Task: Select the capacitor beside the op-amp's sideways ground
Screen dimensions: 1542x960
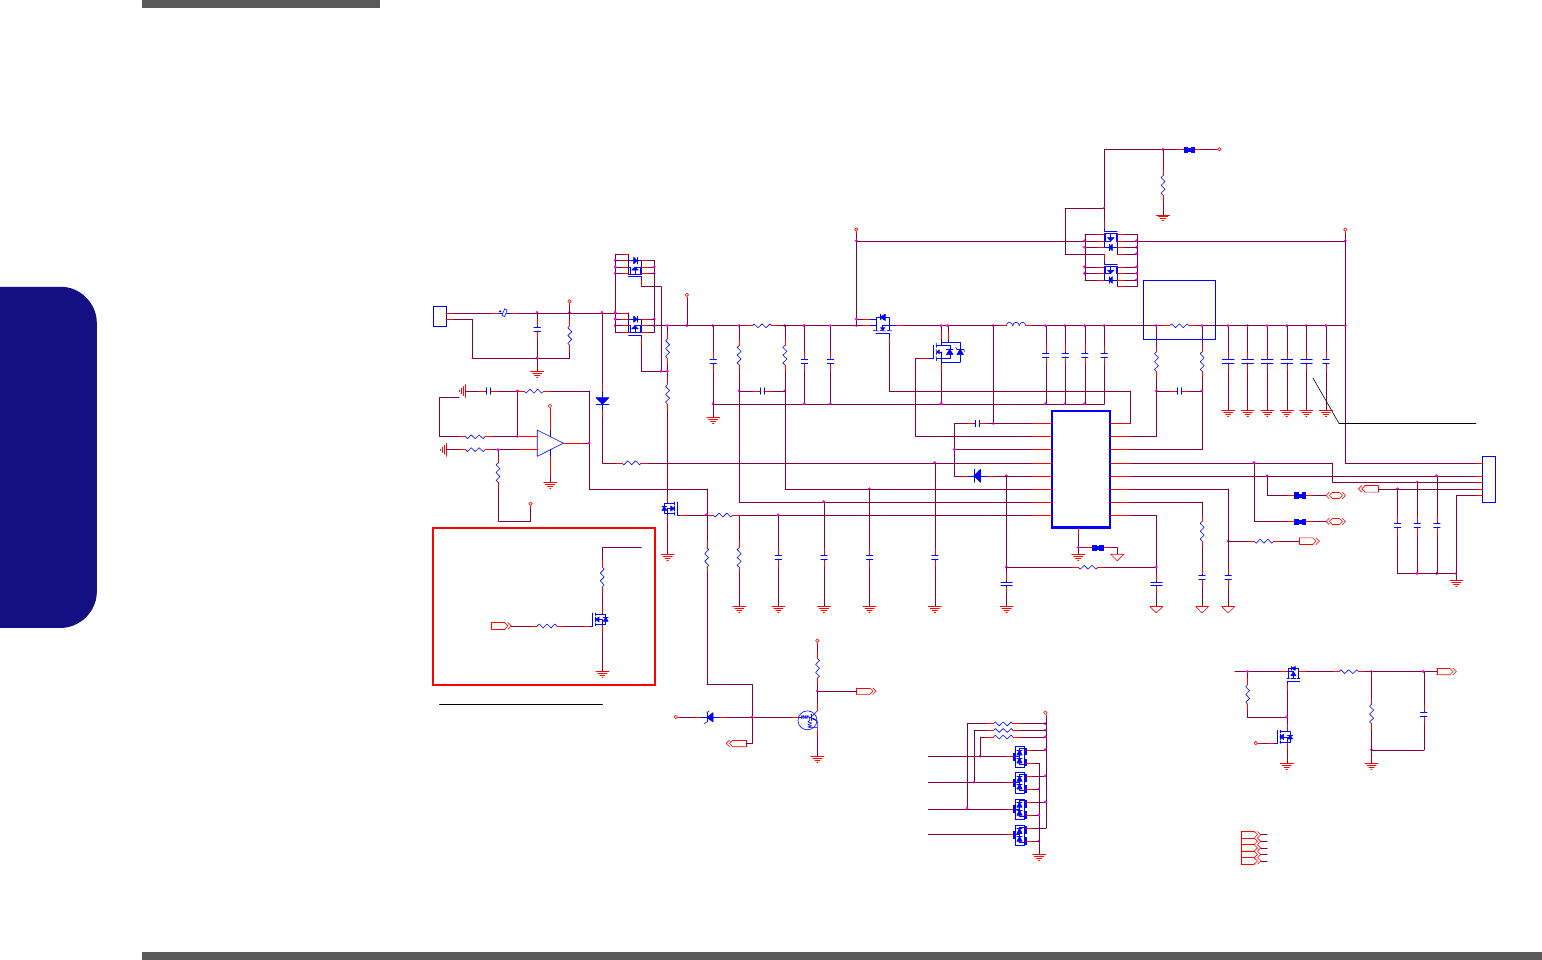Action: pyautogui.click(x=488, y=391)
